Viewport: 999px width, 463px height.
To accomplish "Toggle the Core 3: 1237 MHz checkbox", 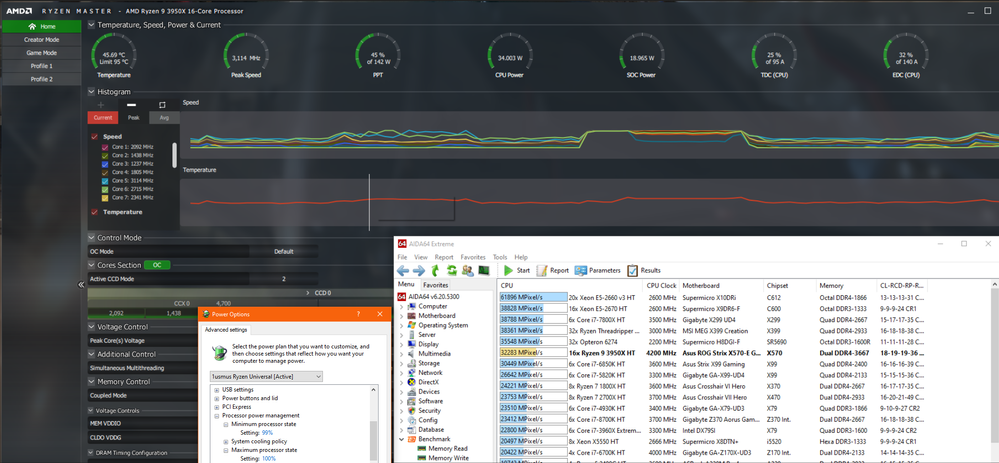I will click(x=105, y=164).
